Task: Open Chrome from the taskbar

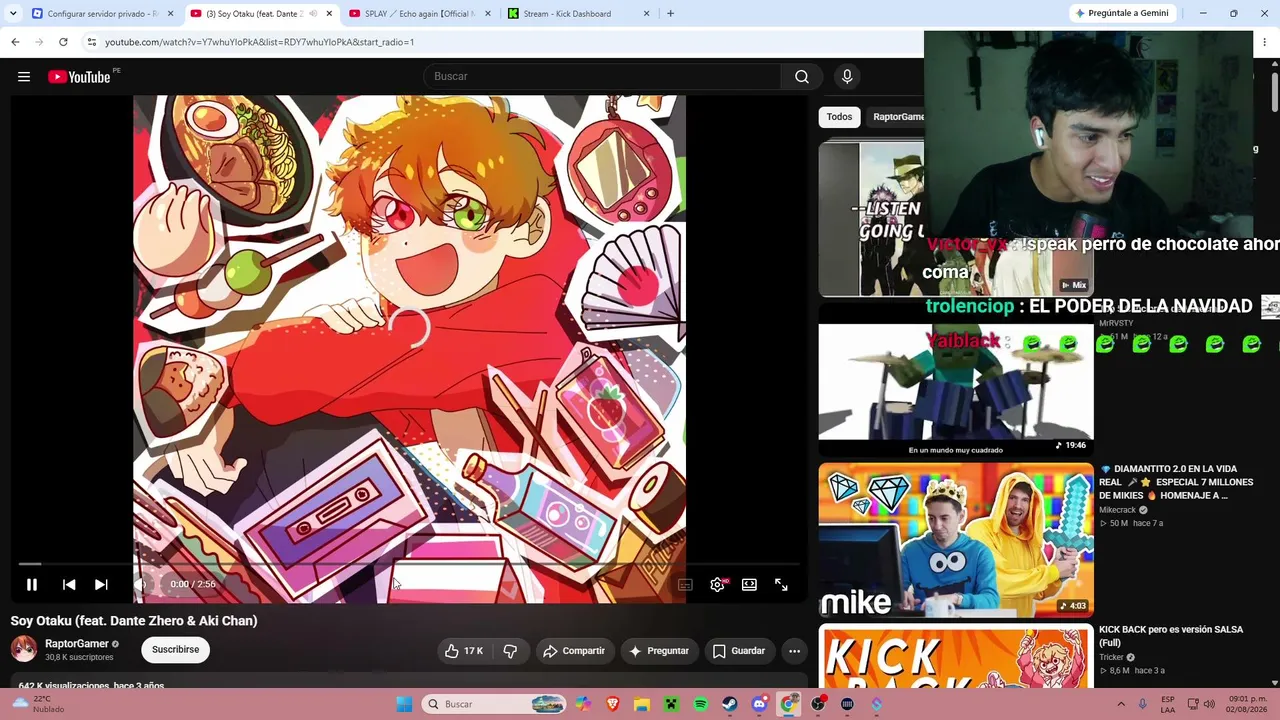Action: tap(789, 704)
